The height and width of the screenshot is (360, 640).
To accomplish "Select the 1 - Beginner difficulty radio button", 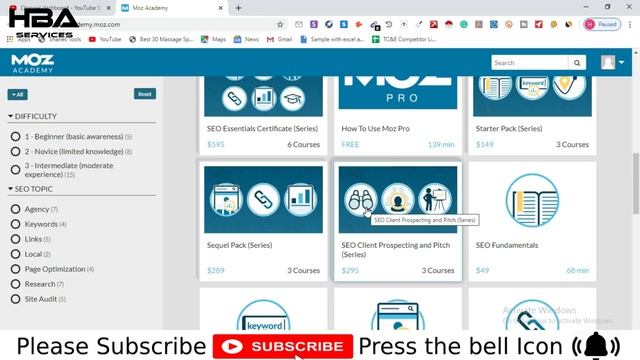I will [16, 136].
